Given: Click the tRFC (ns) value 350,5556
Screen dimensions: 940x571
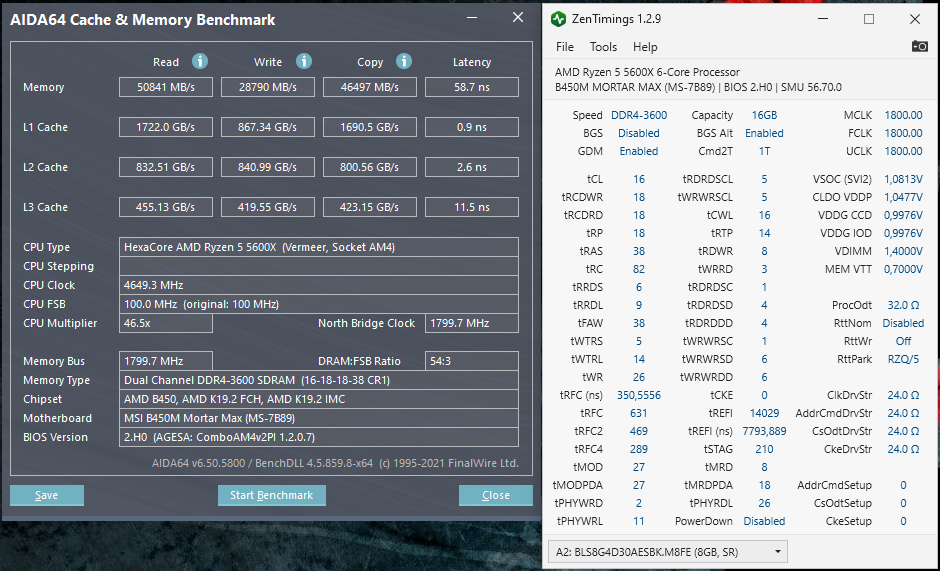Looking at the screenshot, I should (638, 395).
